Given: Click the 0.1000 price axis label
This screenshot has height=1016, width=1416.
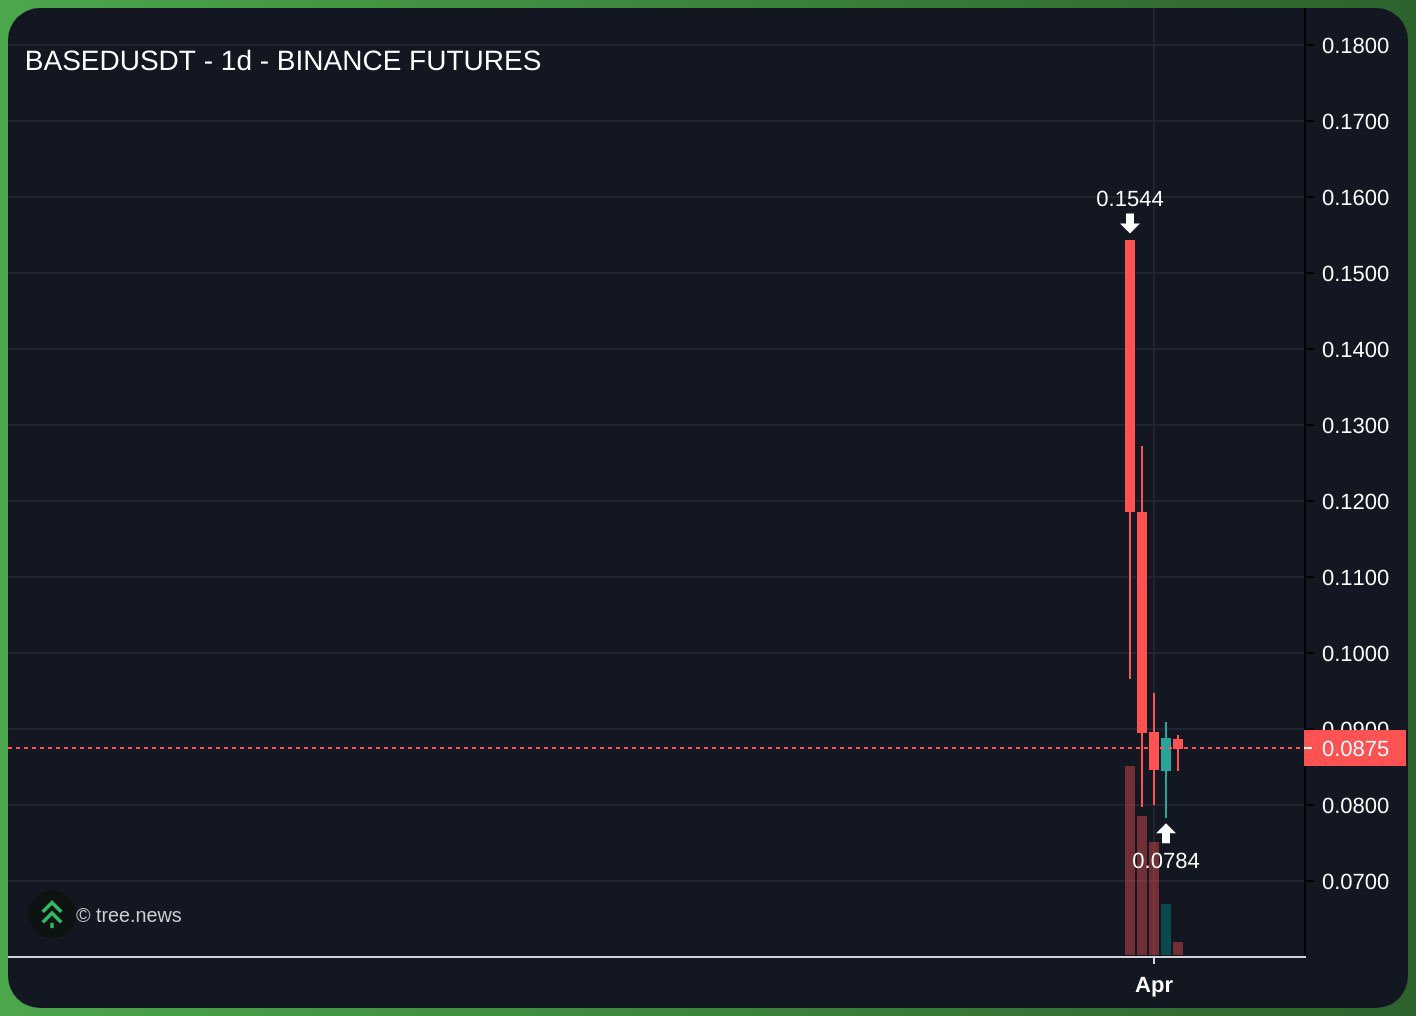Looking at the screenshot, I should pos(1355,654).
